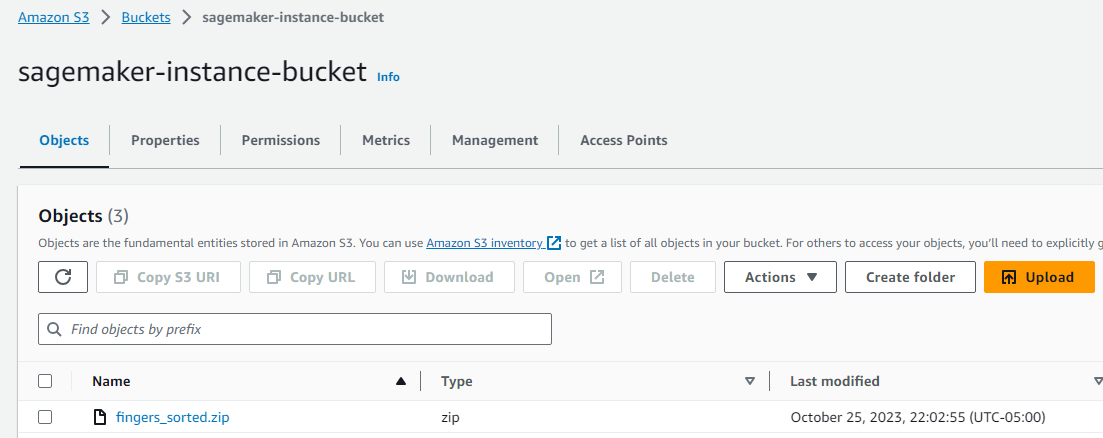Sort by Name using ascending arrow
This screenshot has width=1103, height=438.
pyautogui.click(x=401, y=381)
